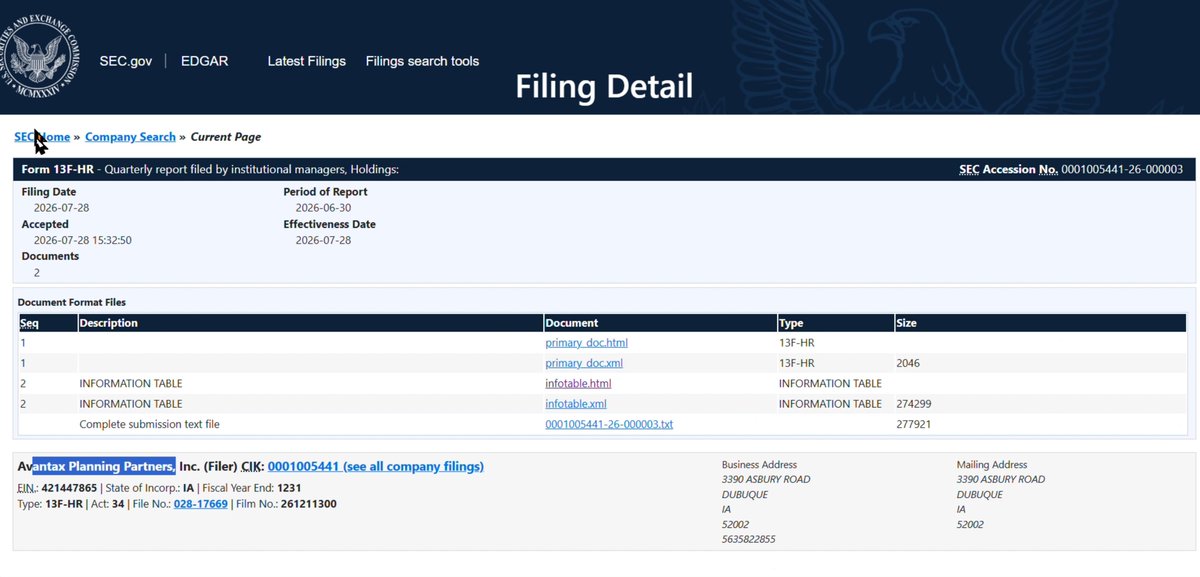
Task: Click Period of Report value 2026-06-30
Action: [324, 208]
